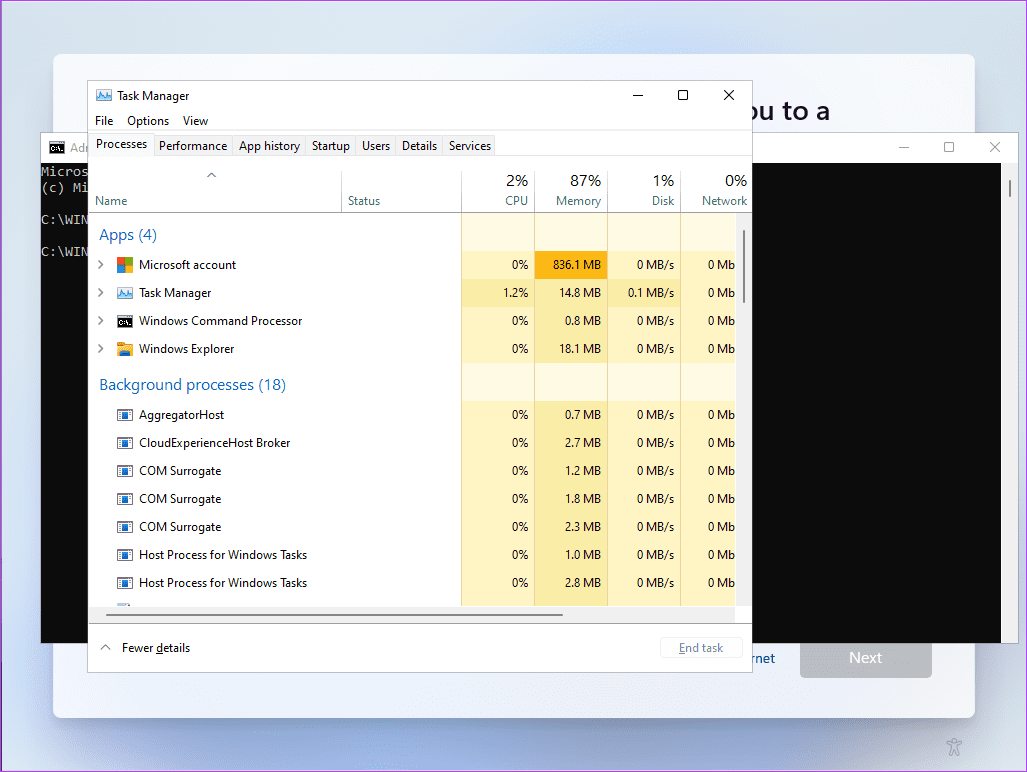Click the vertical scrollbar in process list
Image resolution: width=1027 pixels, height=772 pixels.
[x=743, y=267]
